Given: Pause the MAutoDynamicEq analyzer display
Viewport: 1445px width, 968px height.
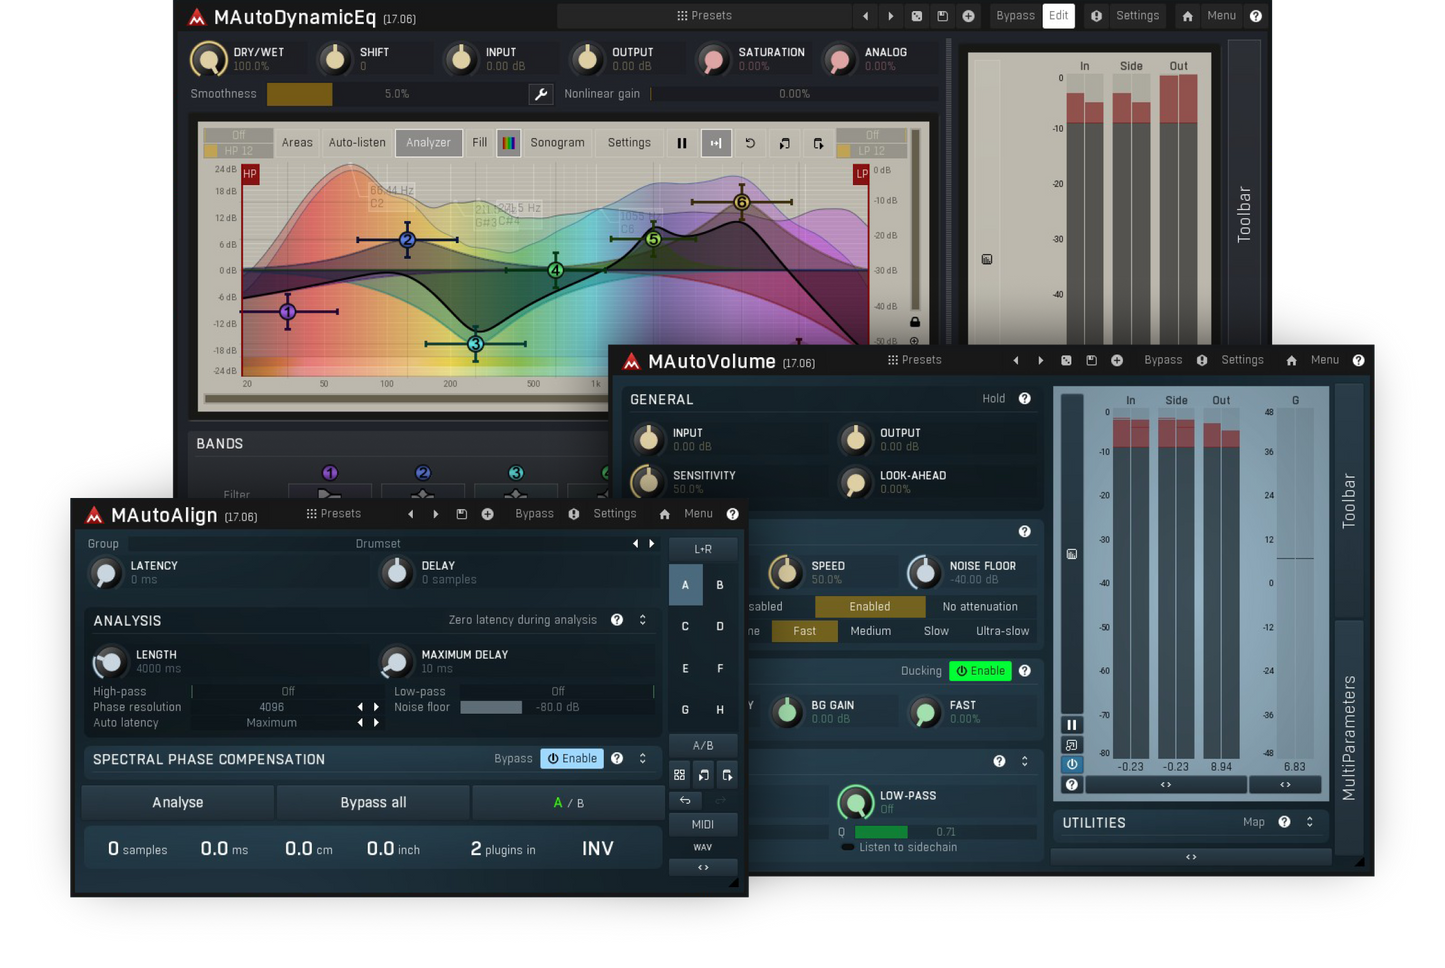Looking at the screenshot, I should coord(682,143).
